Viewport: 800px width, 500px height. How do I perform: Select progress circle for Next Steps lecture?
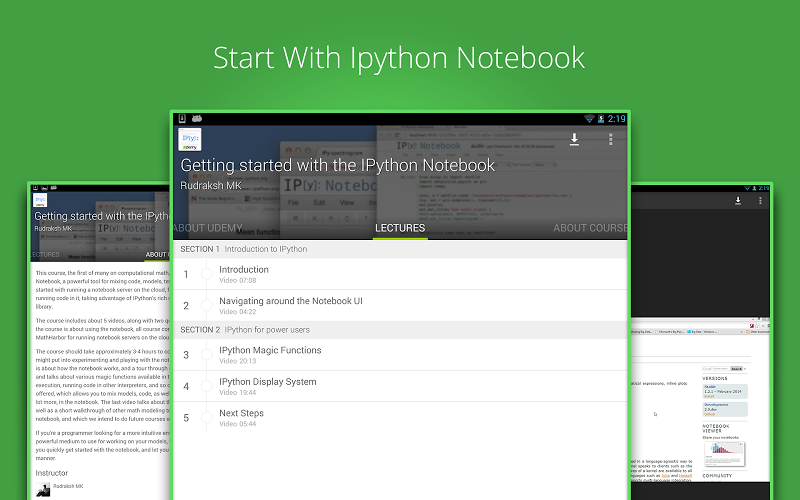(207, 418)
